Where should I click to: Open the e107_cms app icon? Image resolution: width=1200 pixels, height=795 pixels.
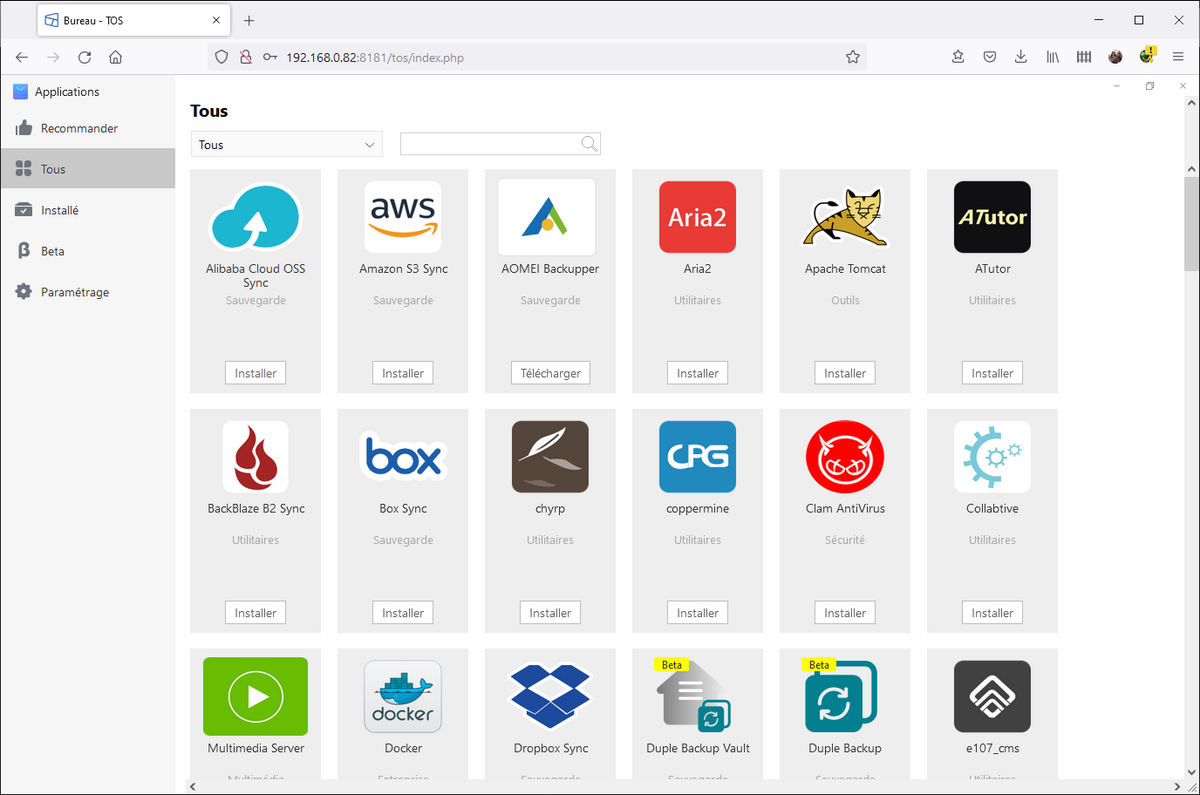(x=992, y=696)
